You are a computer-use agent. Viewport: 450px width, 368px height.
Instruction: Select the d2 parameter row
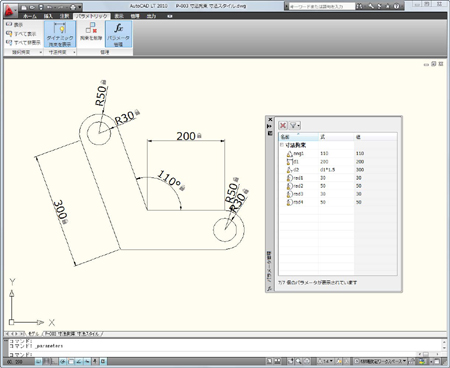pyautogui.click(x=338, y=170)
